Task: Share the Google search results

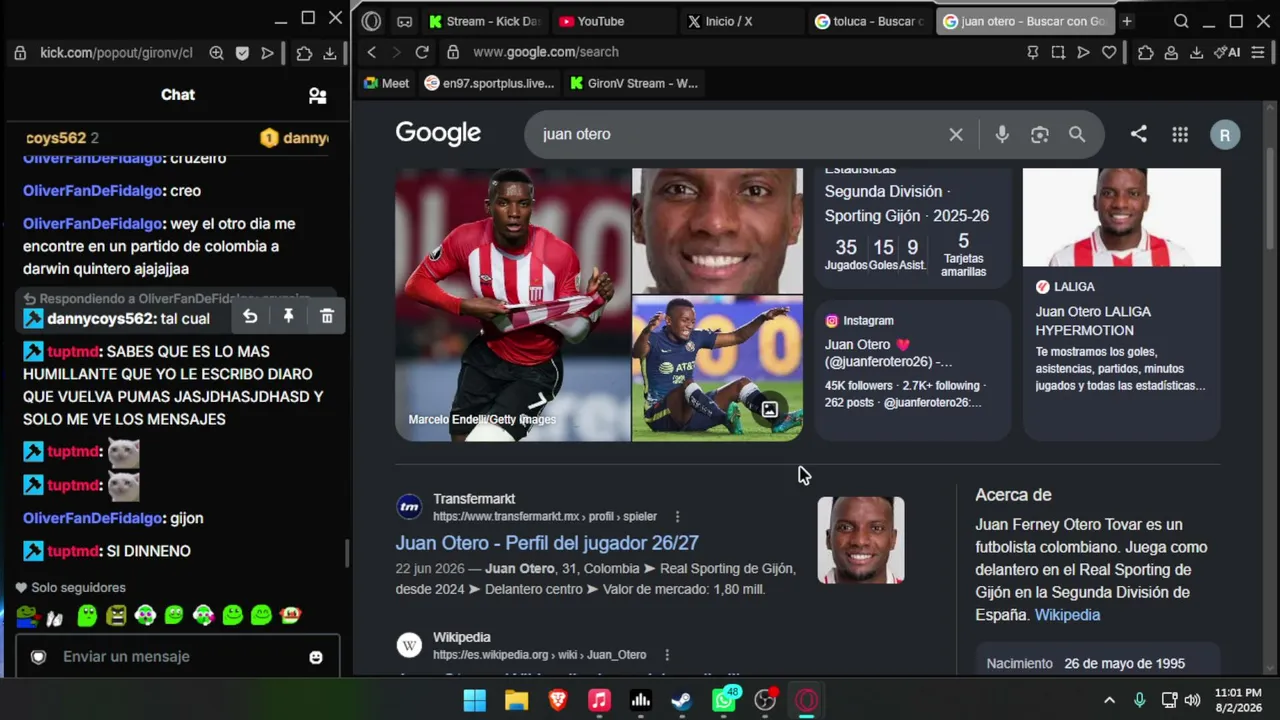Action: pos(1139,134)
